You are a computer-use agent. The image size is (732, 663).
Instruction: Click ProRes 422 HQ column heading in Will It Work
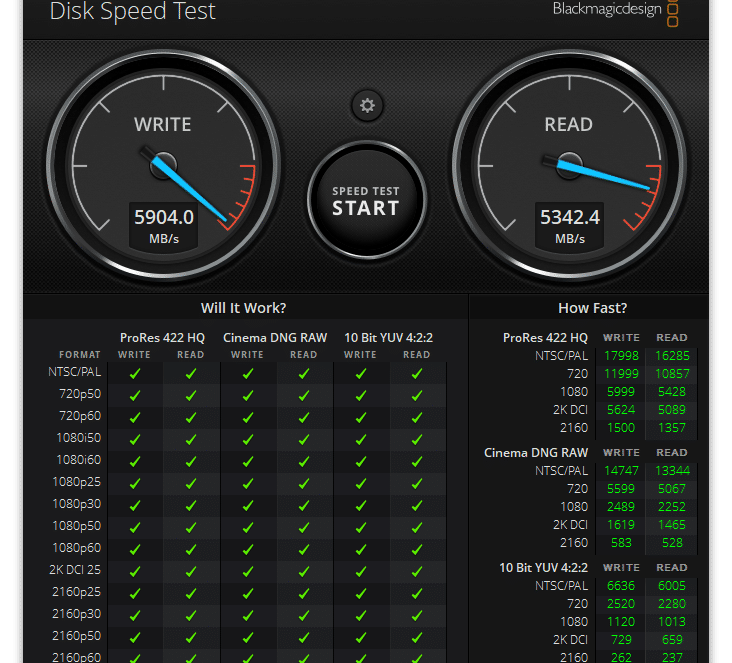[162, 338]
